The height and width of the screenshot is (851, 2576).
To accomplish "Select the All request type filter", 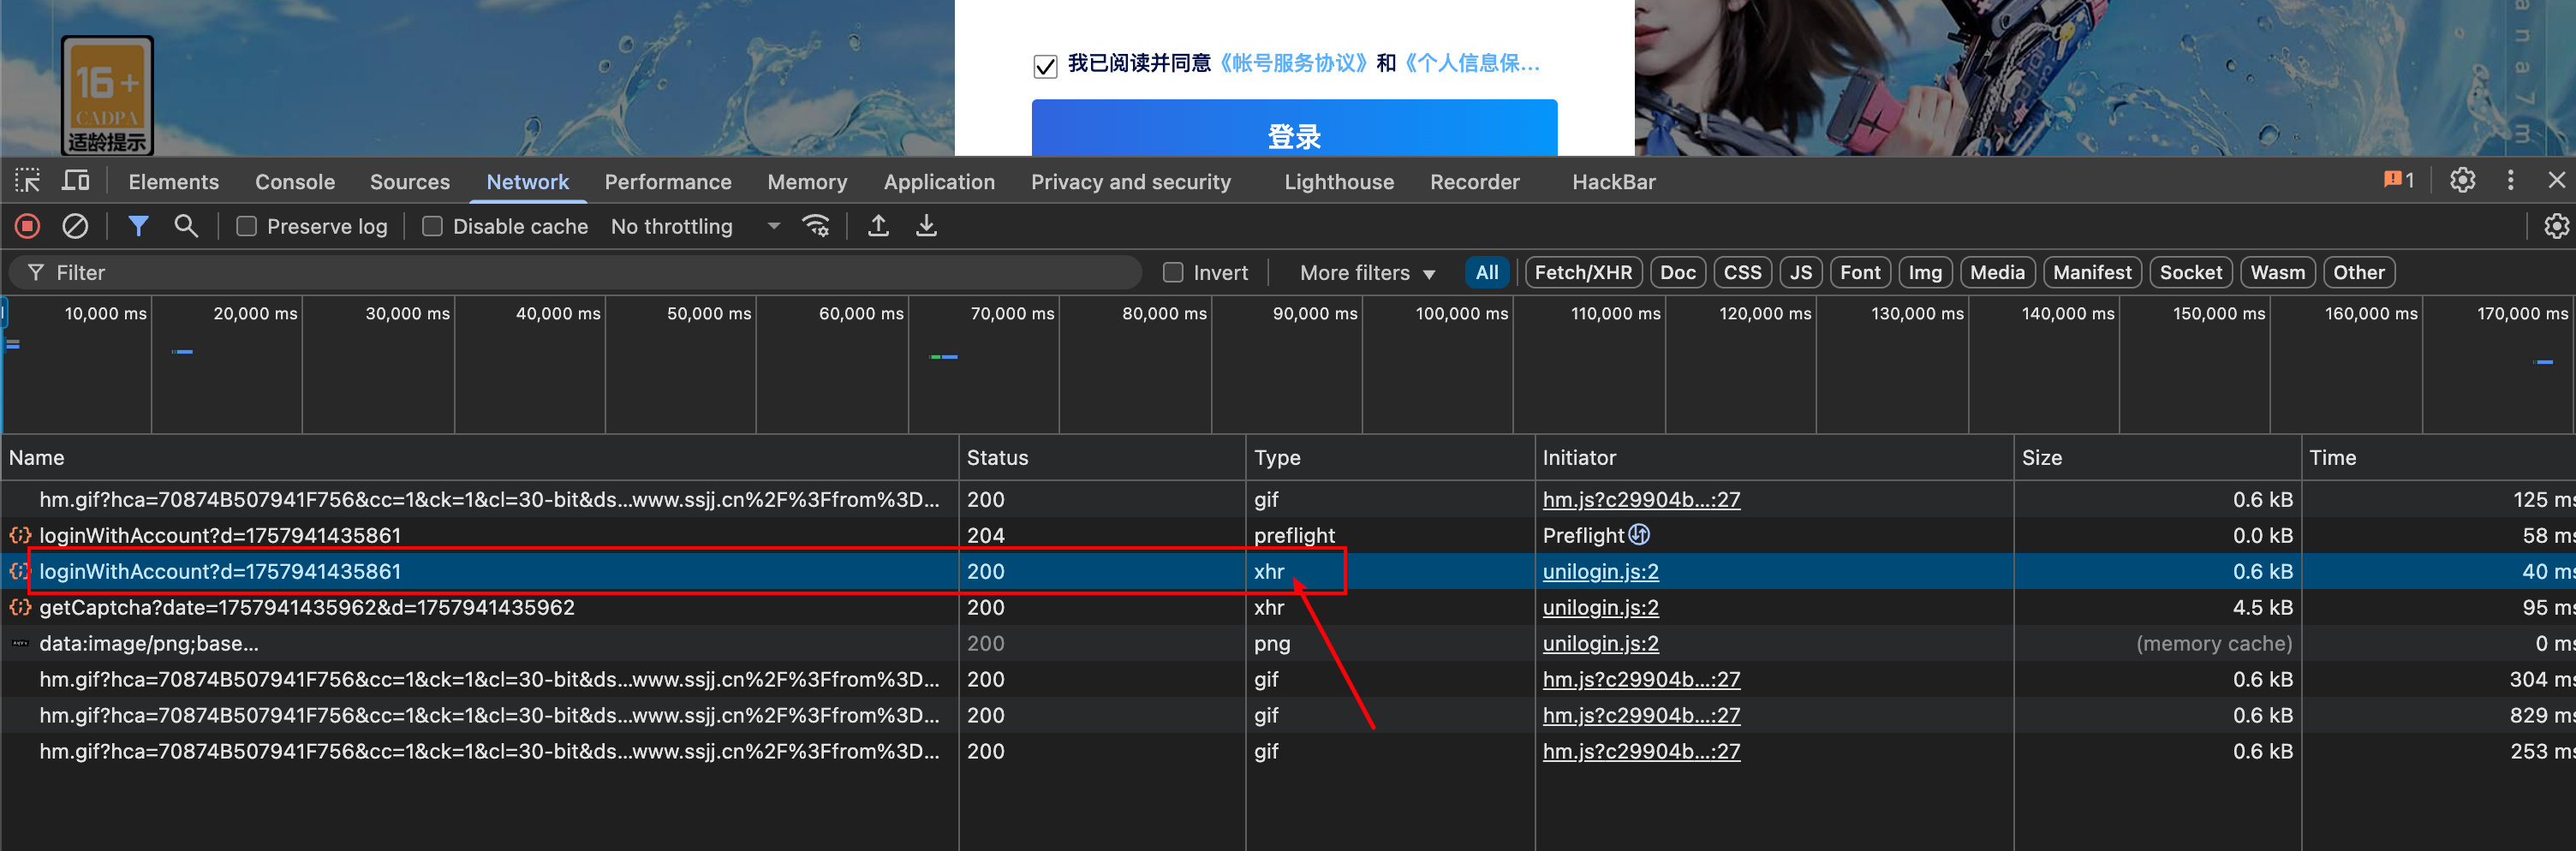I will pyautogui.click(x=1487, y=273).
